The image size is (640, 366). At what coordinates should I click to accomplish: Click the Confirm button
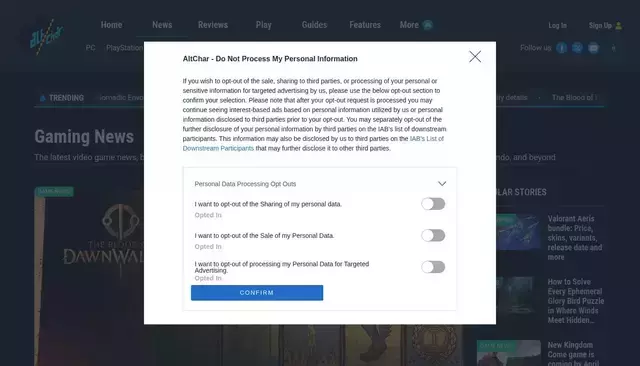point(257,293)
